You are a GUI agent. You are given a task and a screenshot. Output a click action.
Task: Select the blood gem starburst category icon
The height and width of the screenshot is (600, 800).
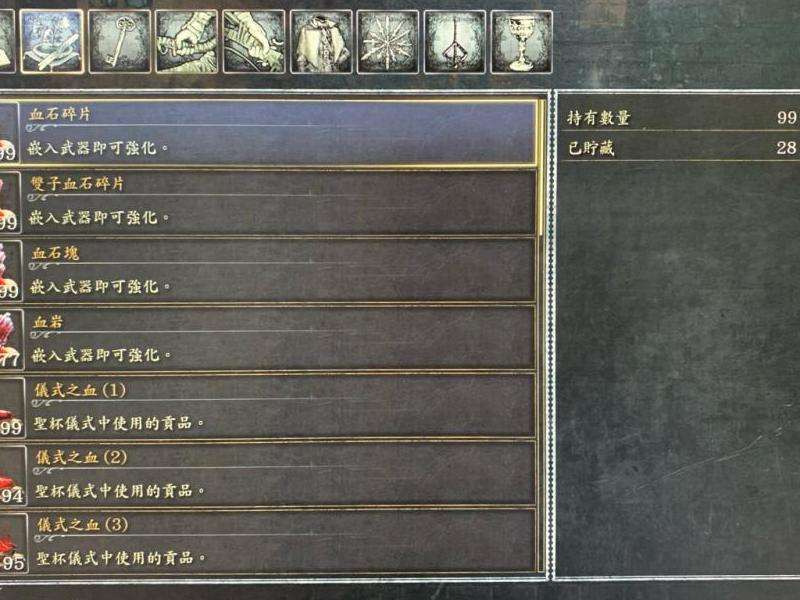(388, 42)
